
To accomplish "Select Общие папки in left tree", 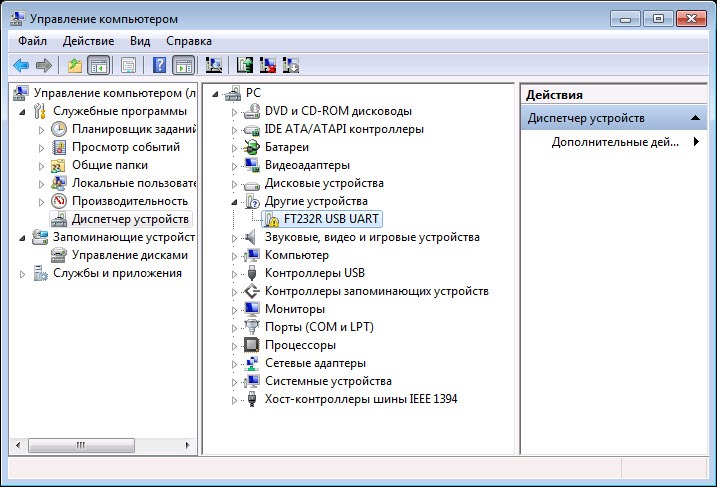I will point(110,165).
